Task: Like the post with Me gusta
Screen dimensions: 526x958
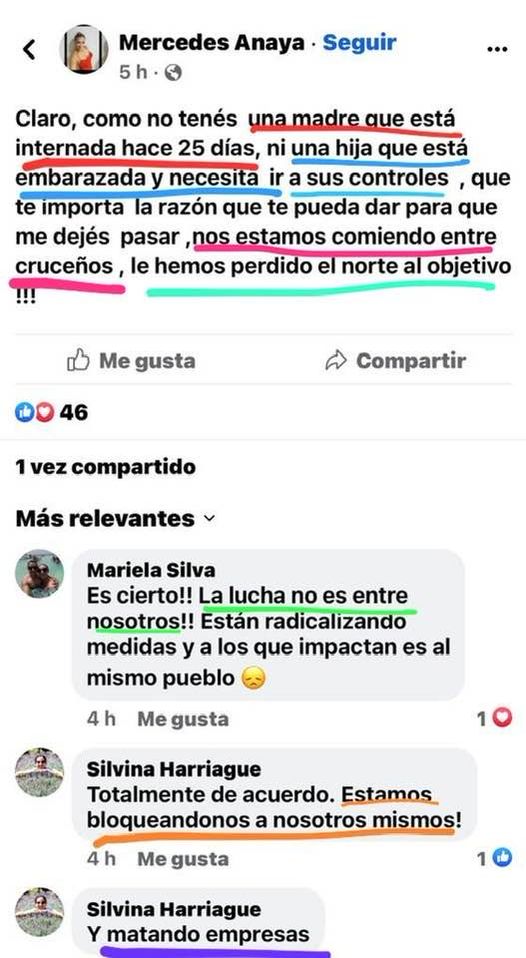Action: click(131, 360)
